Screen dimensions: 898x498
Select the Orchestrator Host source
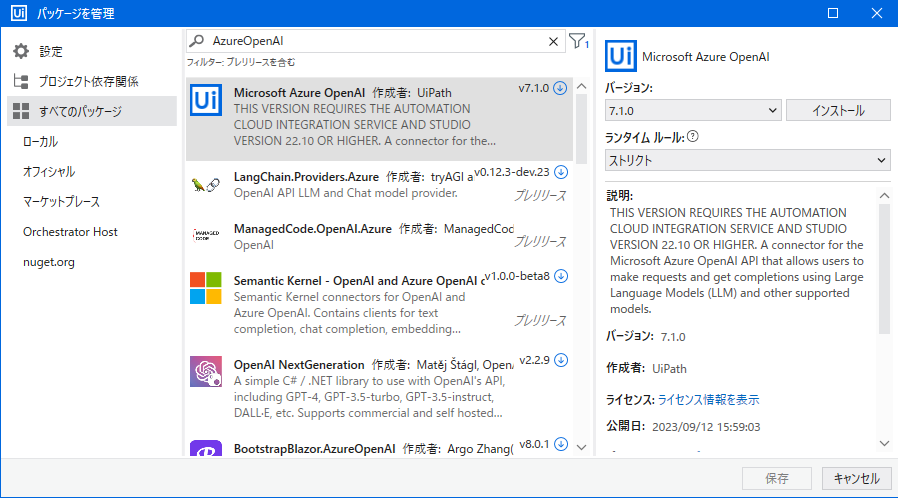click(70, 232)
